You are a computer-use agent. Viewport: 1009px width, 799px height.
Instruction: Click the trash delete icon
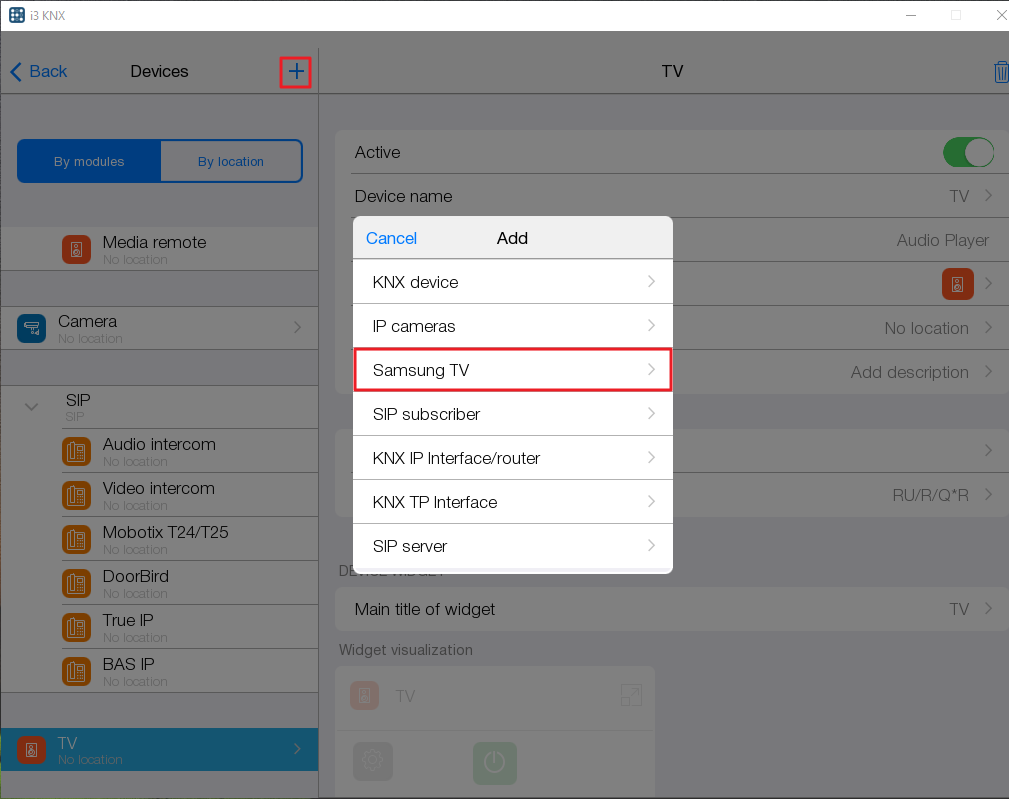pos(1000,72)
